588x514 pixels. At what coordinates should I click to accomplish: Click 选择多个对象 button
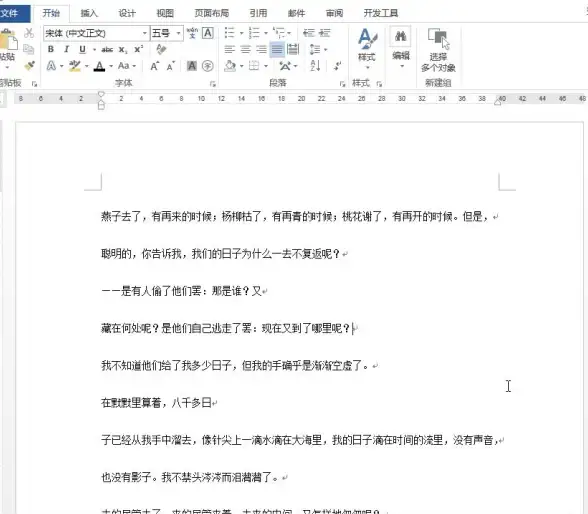pyautogui.click(x=438, y=49)
